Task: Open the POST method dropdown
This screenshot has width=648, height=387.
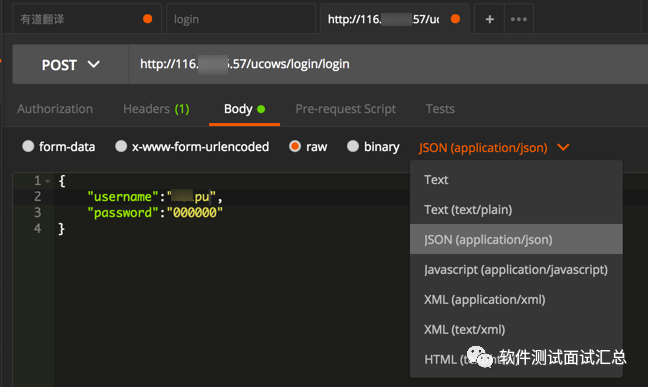Action: pyautogui.click(x=71, y=64)
